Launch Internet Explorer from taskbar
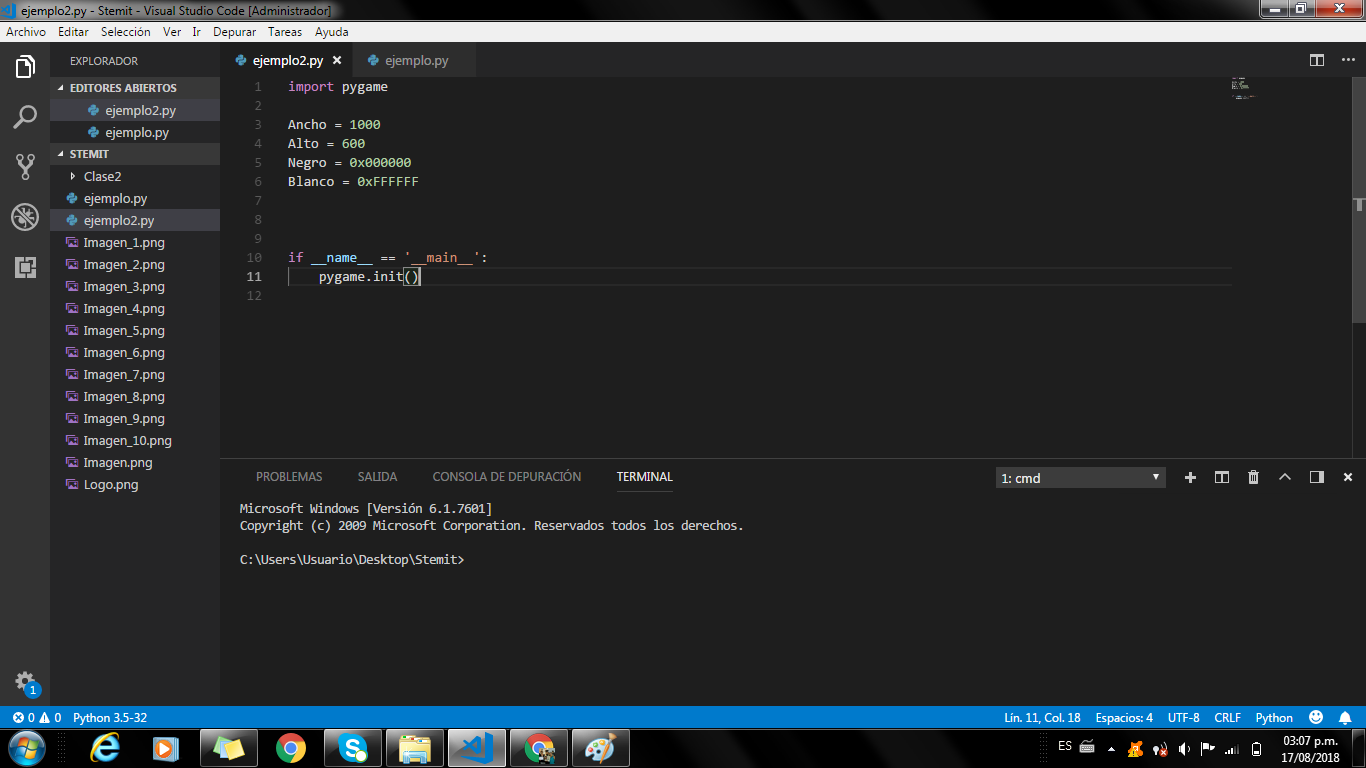 click(x=104, y=748)
